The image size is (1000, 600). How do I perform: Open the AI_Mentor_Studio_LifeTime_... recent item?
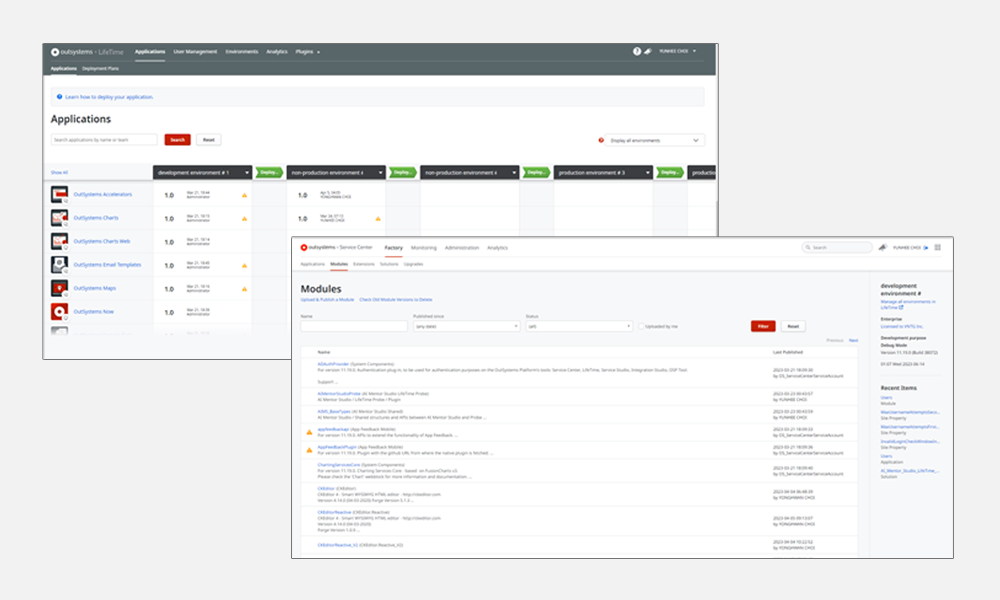tap(910, 471)
